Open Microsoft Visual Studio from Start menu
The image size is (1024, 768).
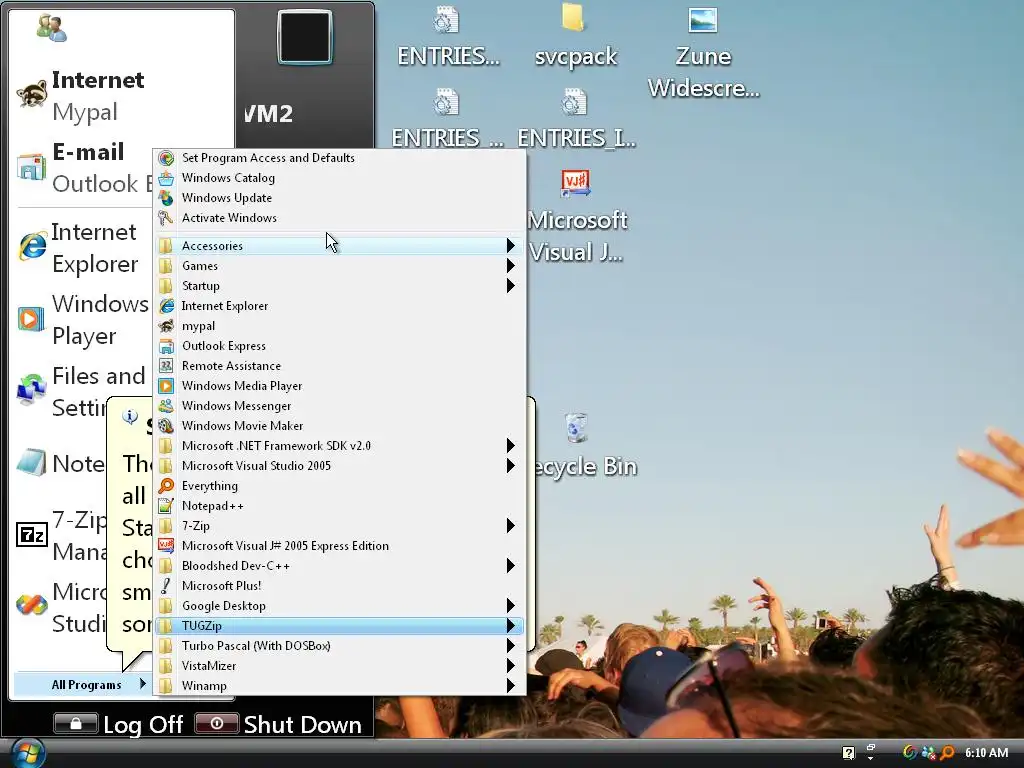coord(62,607)
